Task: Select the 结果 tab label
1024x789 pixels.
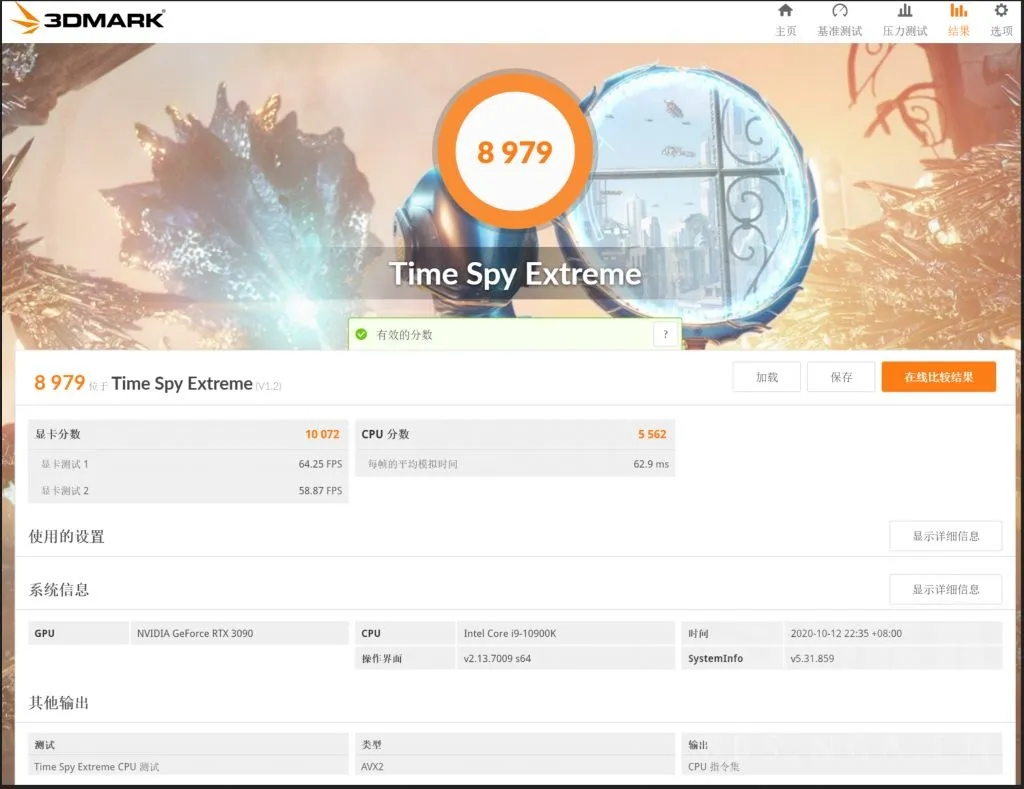Action: [959, 31]
